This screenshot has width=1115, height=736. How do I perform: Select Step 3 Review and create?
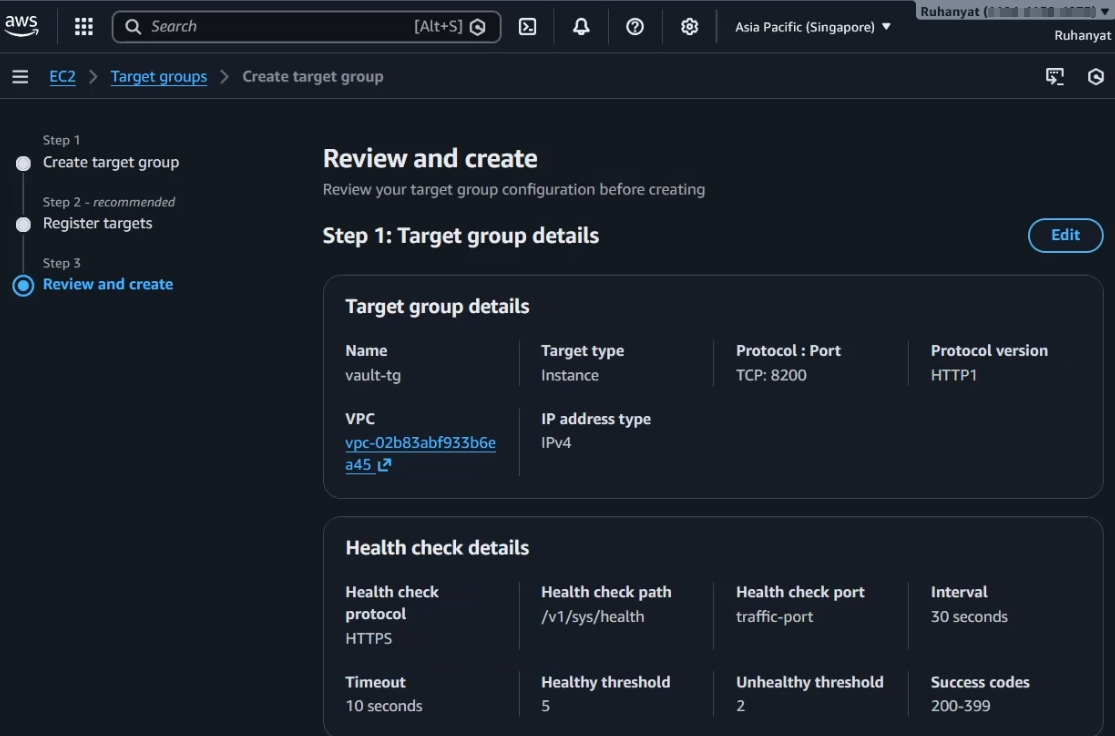point(108,284)
